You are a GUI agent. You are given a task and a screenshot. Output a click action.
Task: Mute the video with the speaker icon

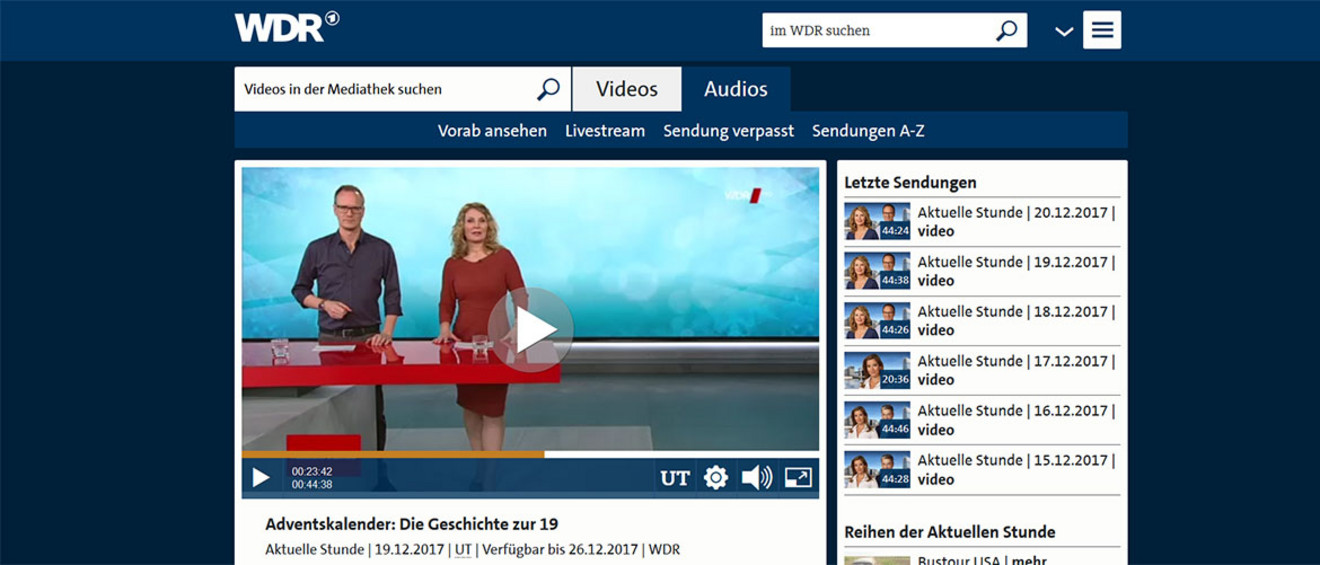[757, 478]
